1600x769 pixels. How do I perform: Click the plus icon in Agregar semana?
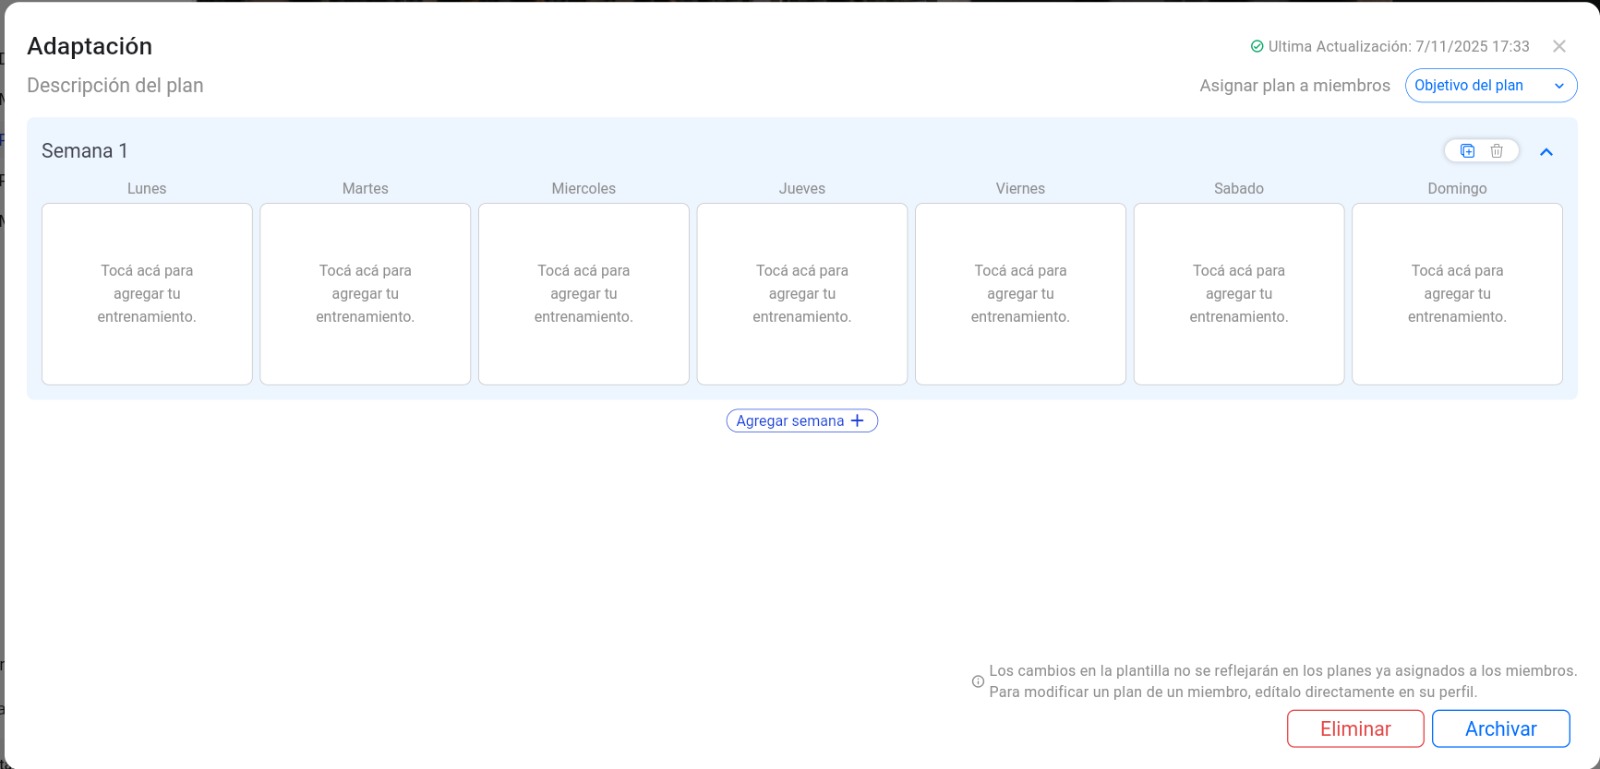click(857, 421)
